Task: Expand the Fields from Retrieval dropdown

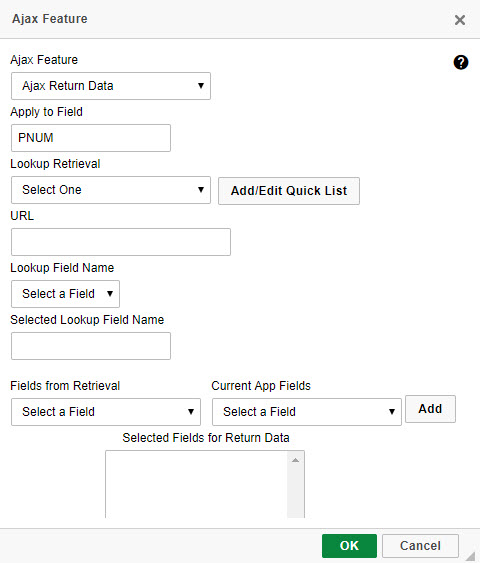Action: pyautogui.click(x=106, y=412)
